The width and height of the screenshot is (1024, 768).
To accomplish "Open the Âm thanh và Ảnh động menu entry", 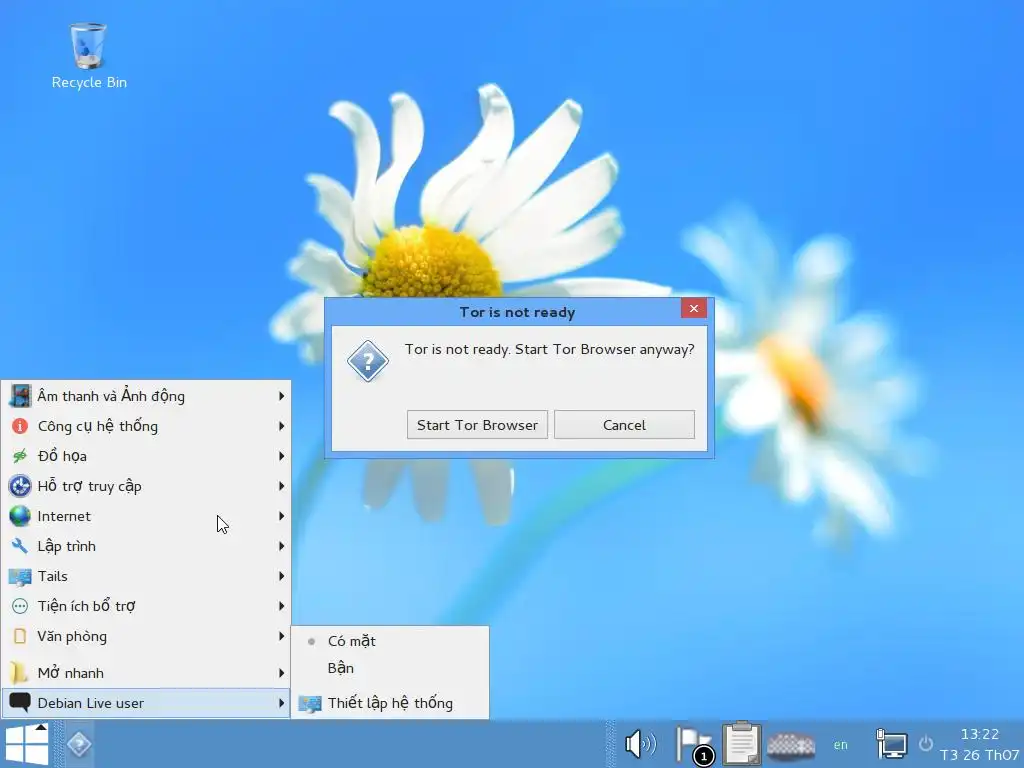I will coord(146,396).
